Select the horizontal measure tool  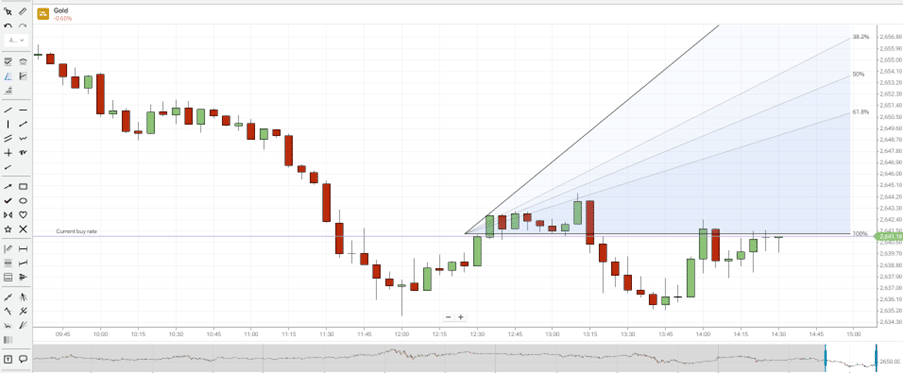coord(23,249)
